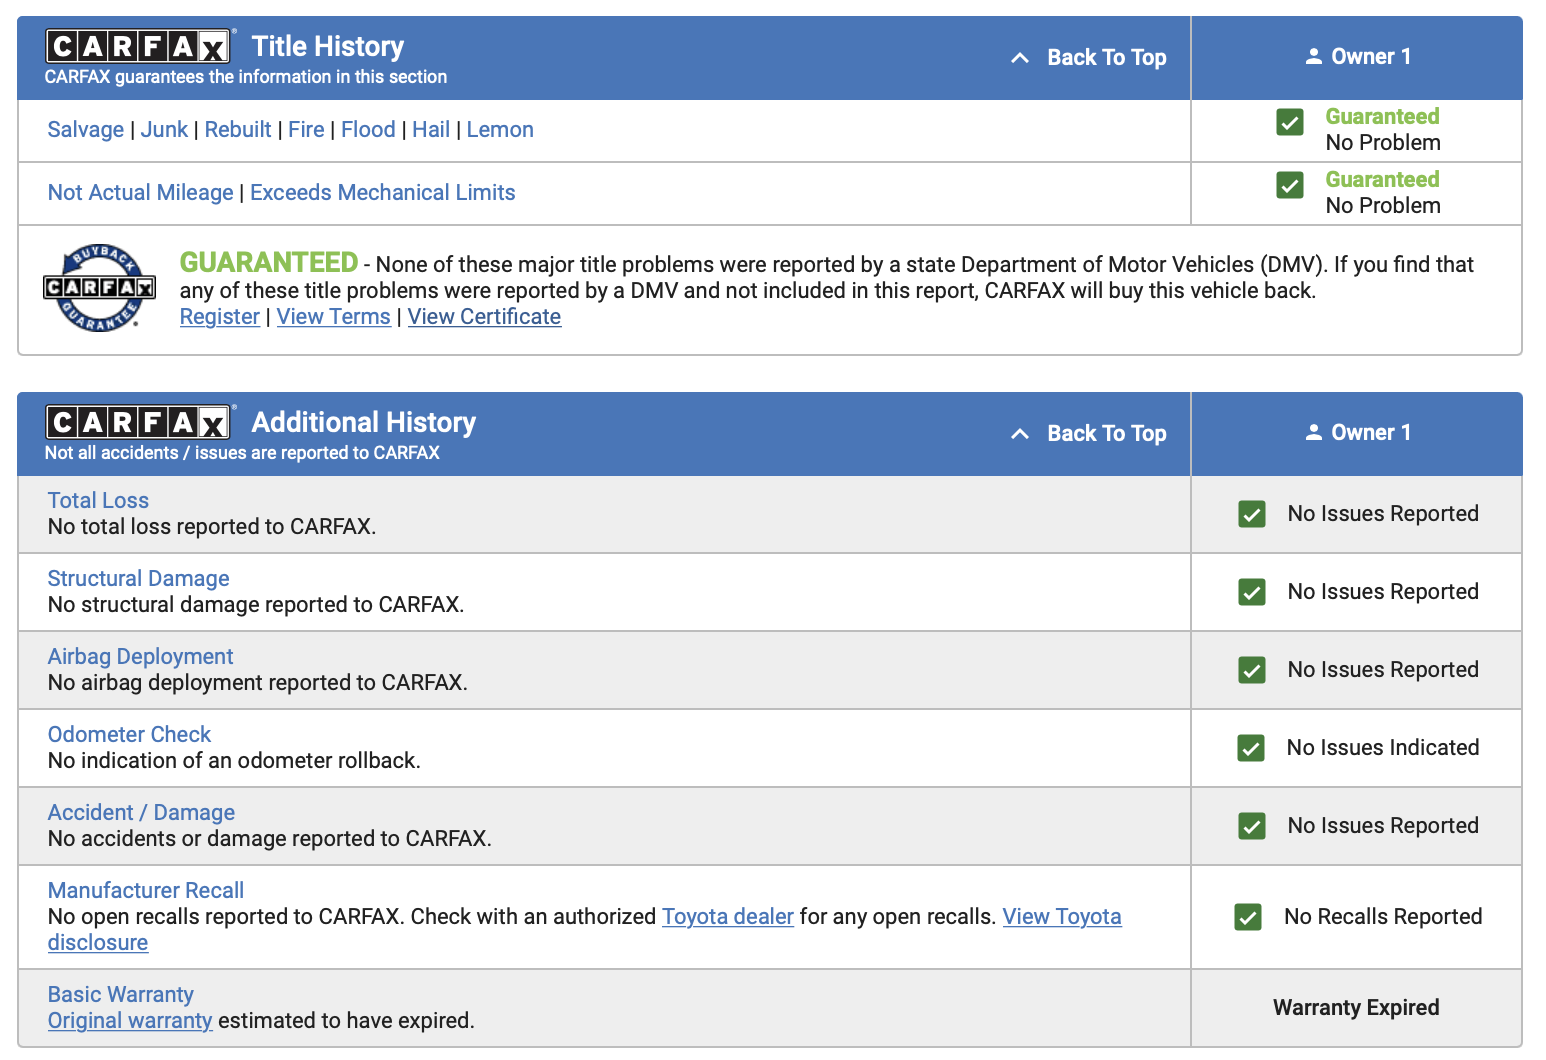Click 'No indication of an odometer rollback.' text
Image resolution: width=1546 pixels, height=1060 pixels.
(x=234, y=761)
